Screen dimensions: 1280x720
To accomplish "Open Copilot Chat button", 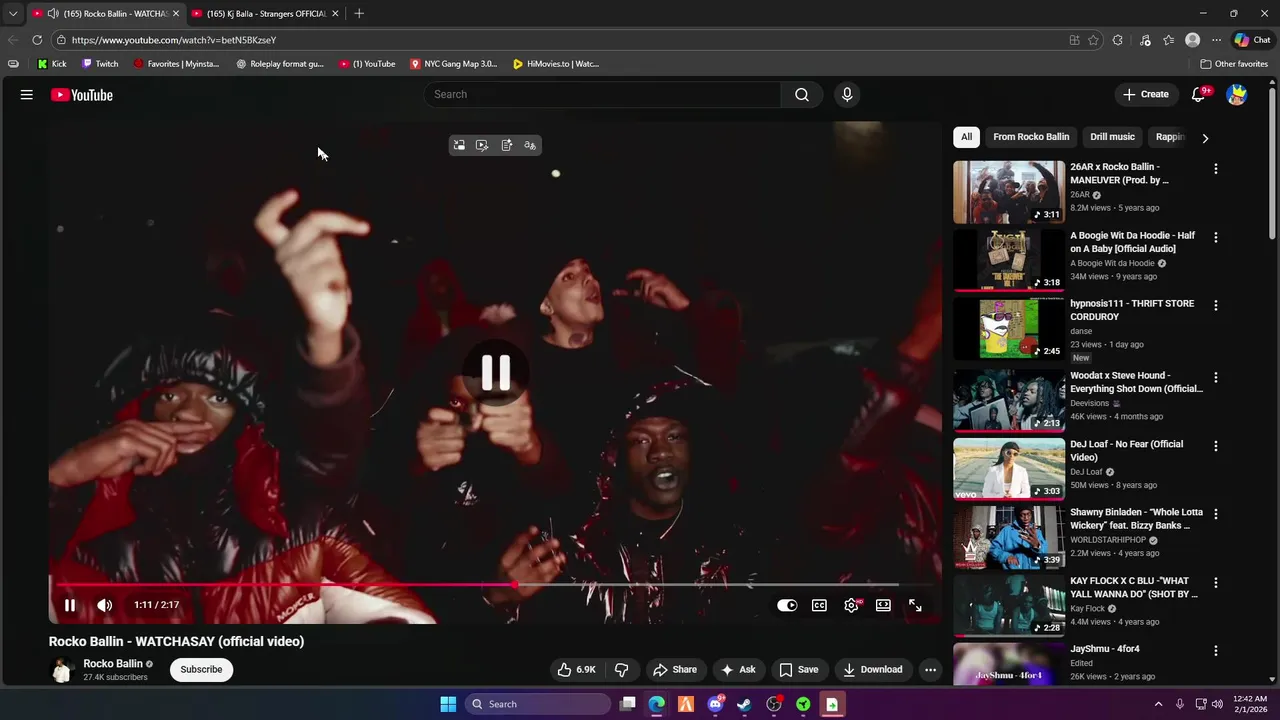I will click(x=1252, y=40).
